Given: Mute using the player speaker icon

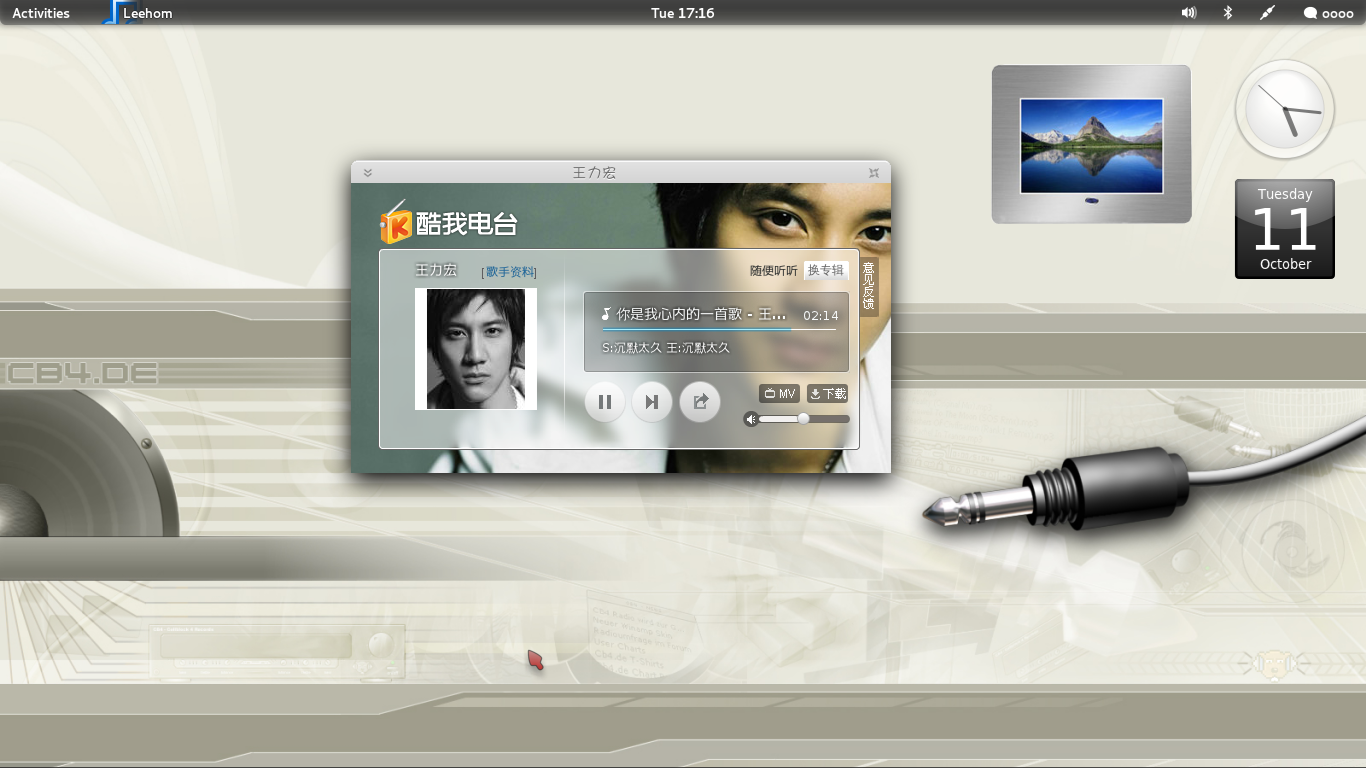Looking at the screenshot, I should tap(751, 419).
